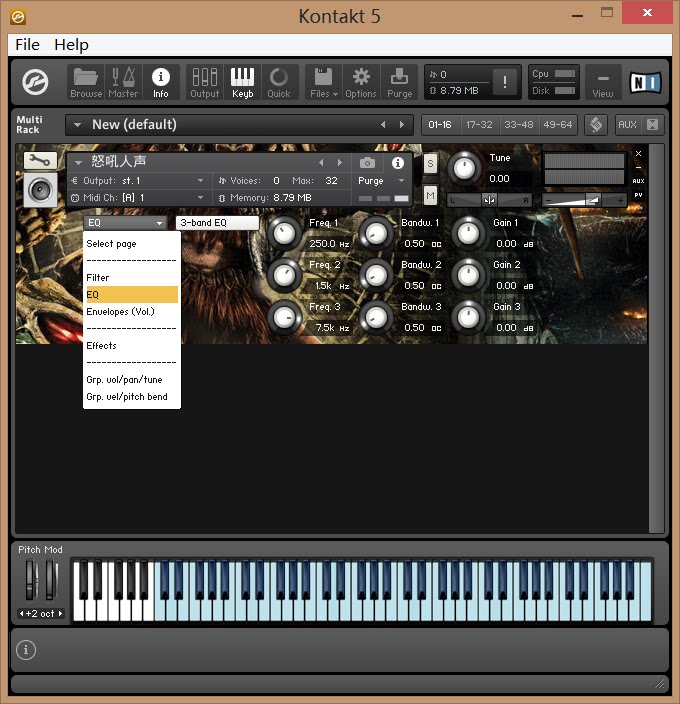The width and height of the screenshot is (680, 704).
Task: Toggle the on-screen Keyb keyboard
Action: tap(242, 82)
